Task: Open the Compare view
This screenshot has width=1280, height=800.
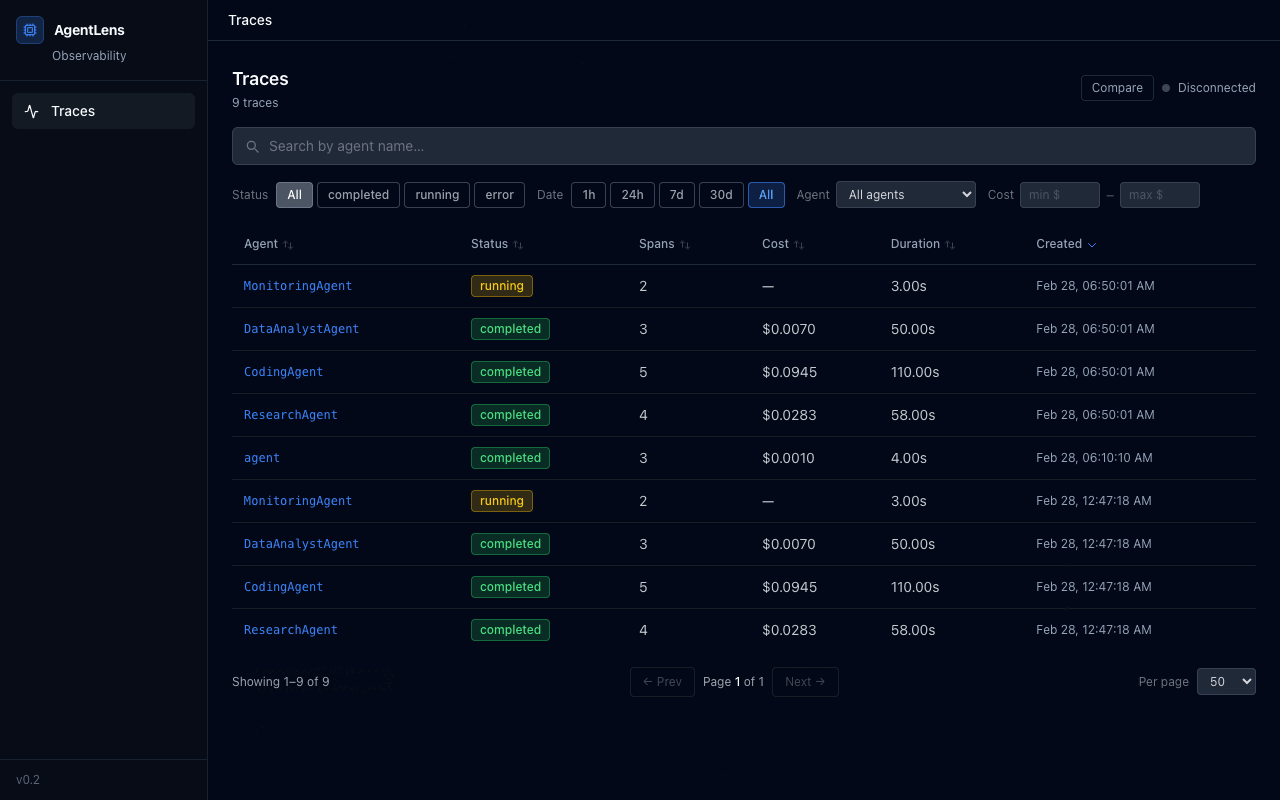Action: click(1117, 88)
